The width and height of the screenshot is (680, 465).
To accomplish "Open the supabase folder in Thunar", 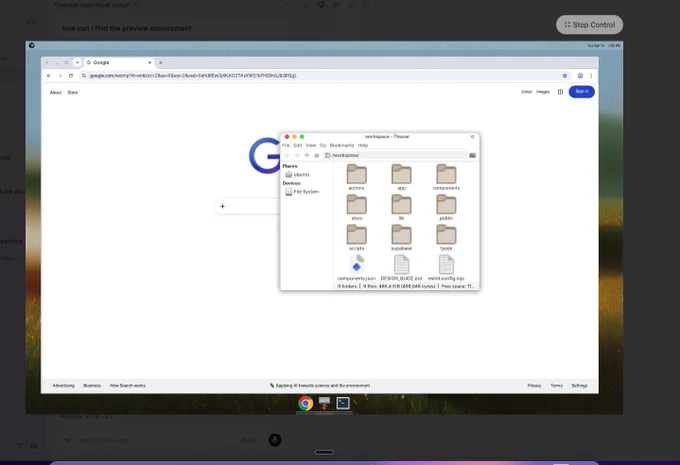I will coord(401,237).
